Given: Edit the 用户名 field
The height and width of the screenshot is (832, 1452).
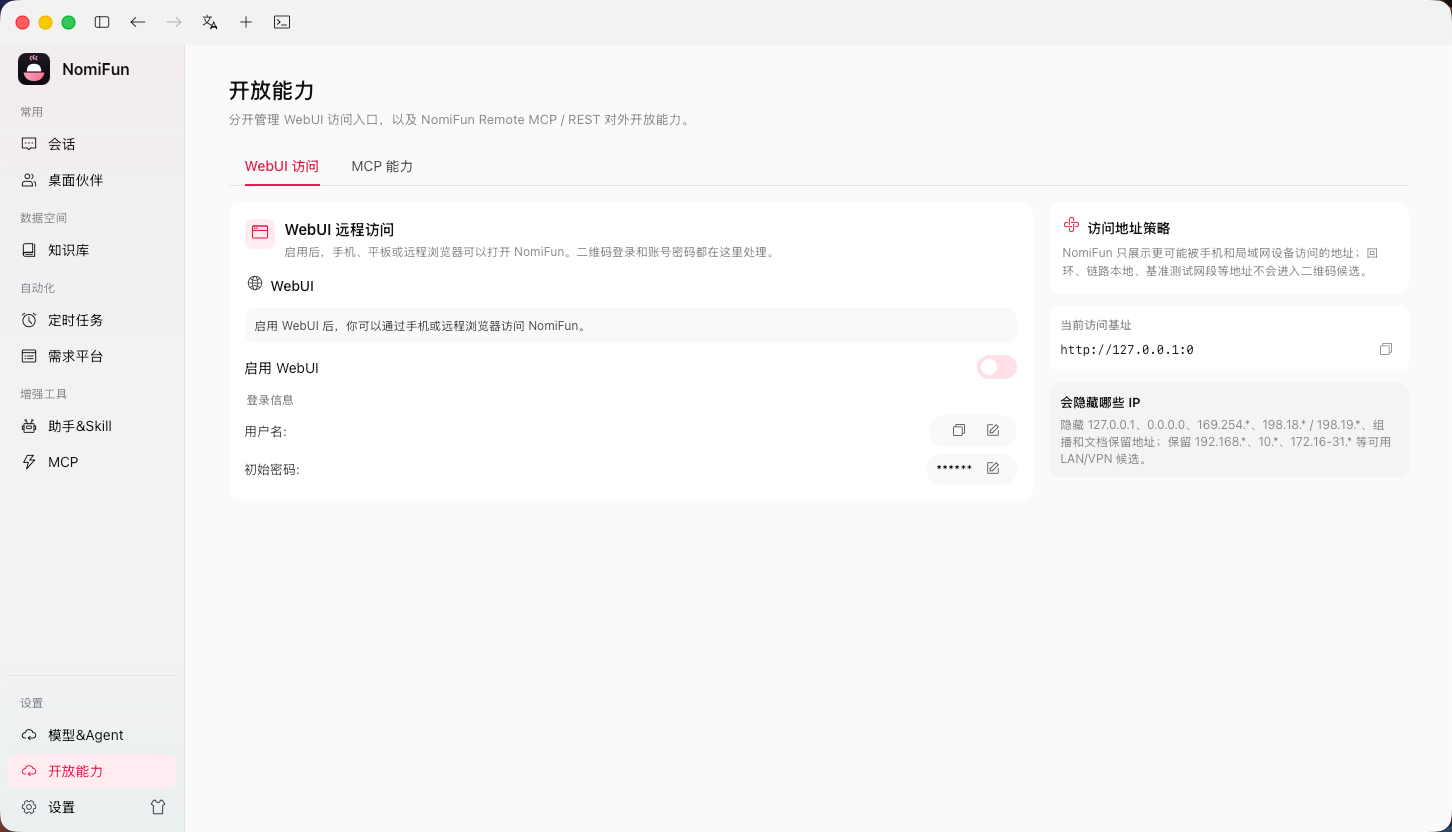Looking at the screenshot, I should pos(993,430).
